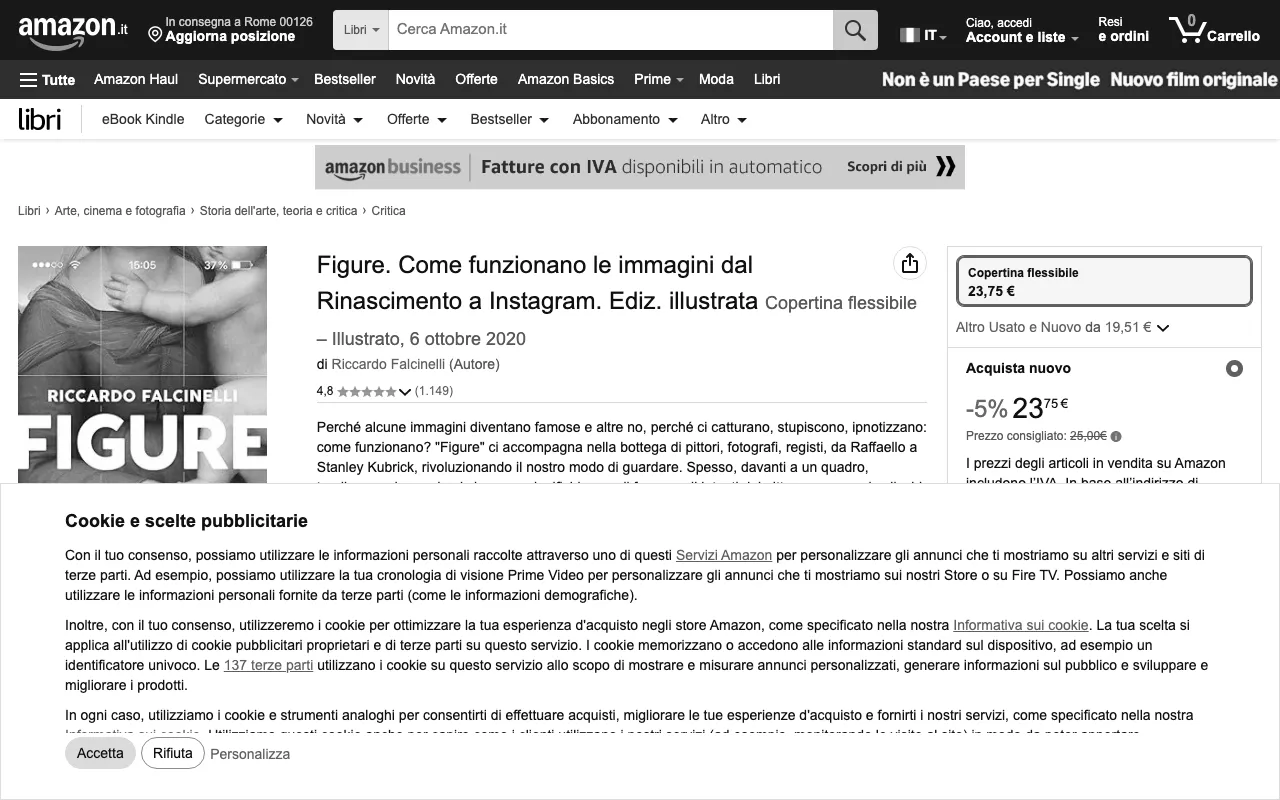Open eBook Kindle link
Image resolution: width=1280 pixels, height=800 pixels.
coord(143,119)
